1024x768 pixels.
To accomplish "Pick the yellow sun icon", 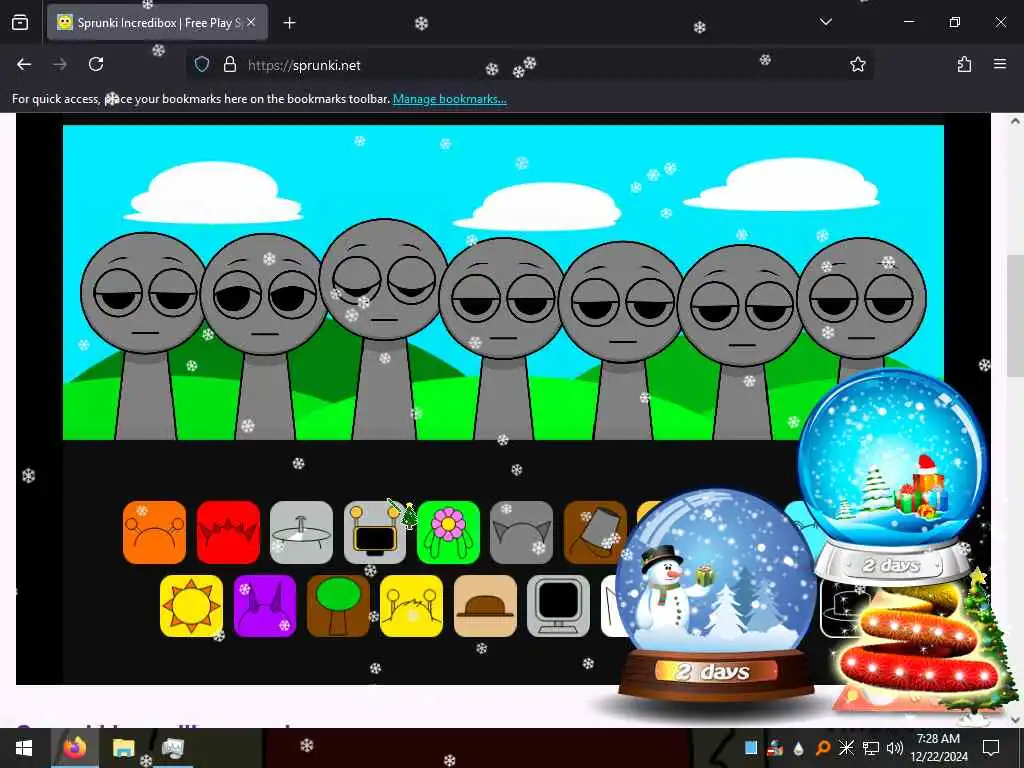I will [191, 605].
